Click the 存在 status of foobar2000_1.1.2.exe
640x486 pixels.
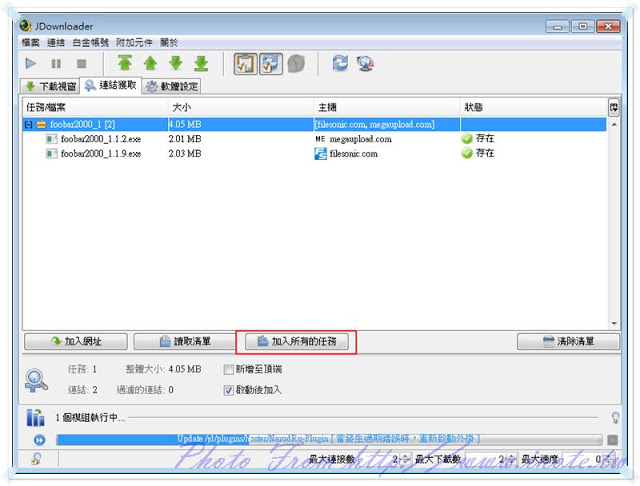click(478, 139)
